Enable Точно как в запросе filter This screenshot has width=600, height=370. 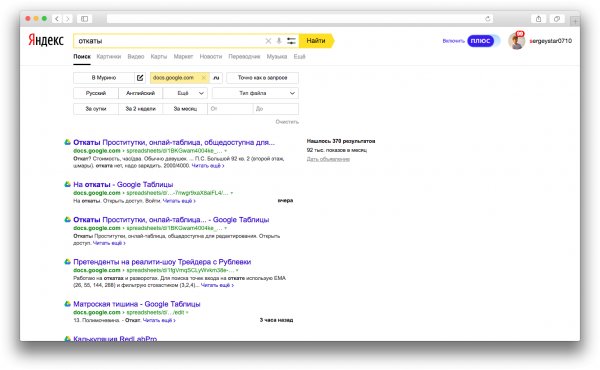click(x=262, y=78)
